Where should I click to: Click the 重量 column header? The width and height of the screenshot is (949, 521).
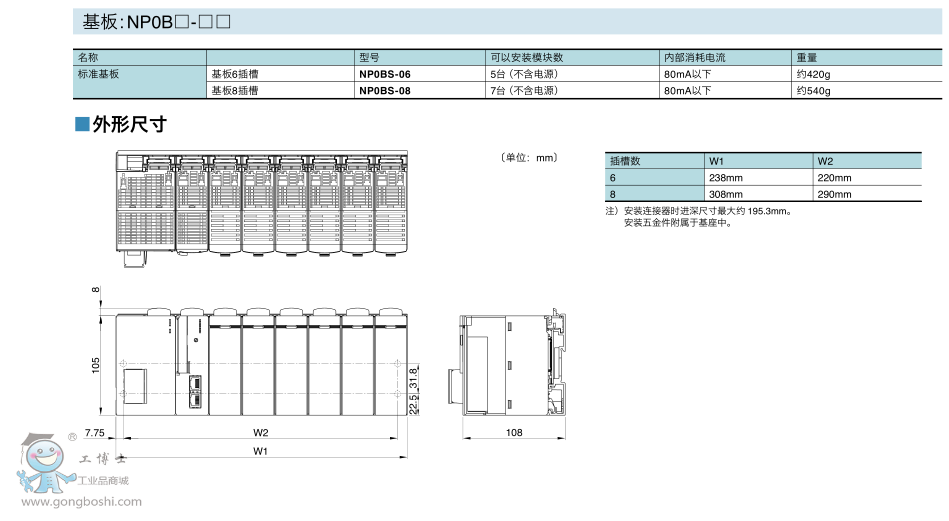click(807, 58)
